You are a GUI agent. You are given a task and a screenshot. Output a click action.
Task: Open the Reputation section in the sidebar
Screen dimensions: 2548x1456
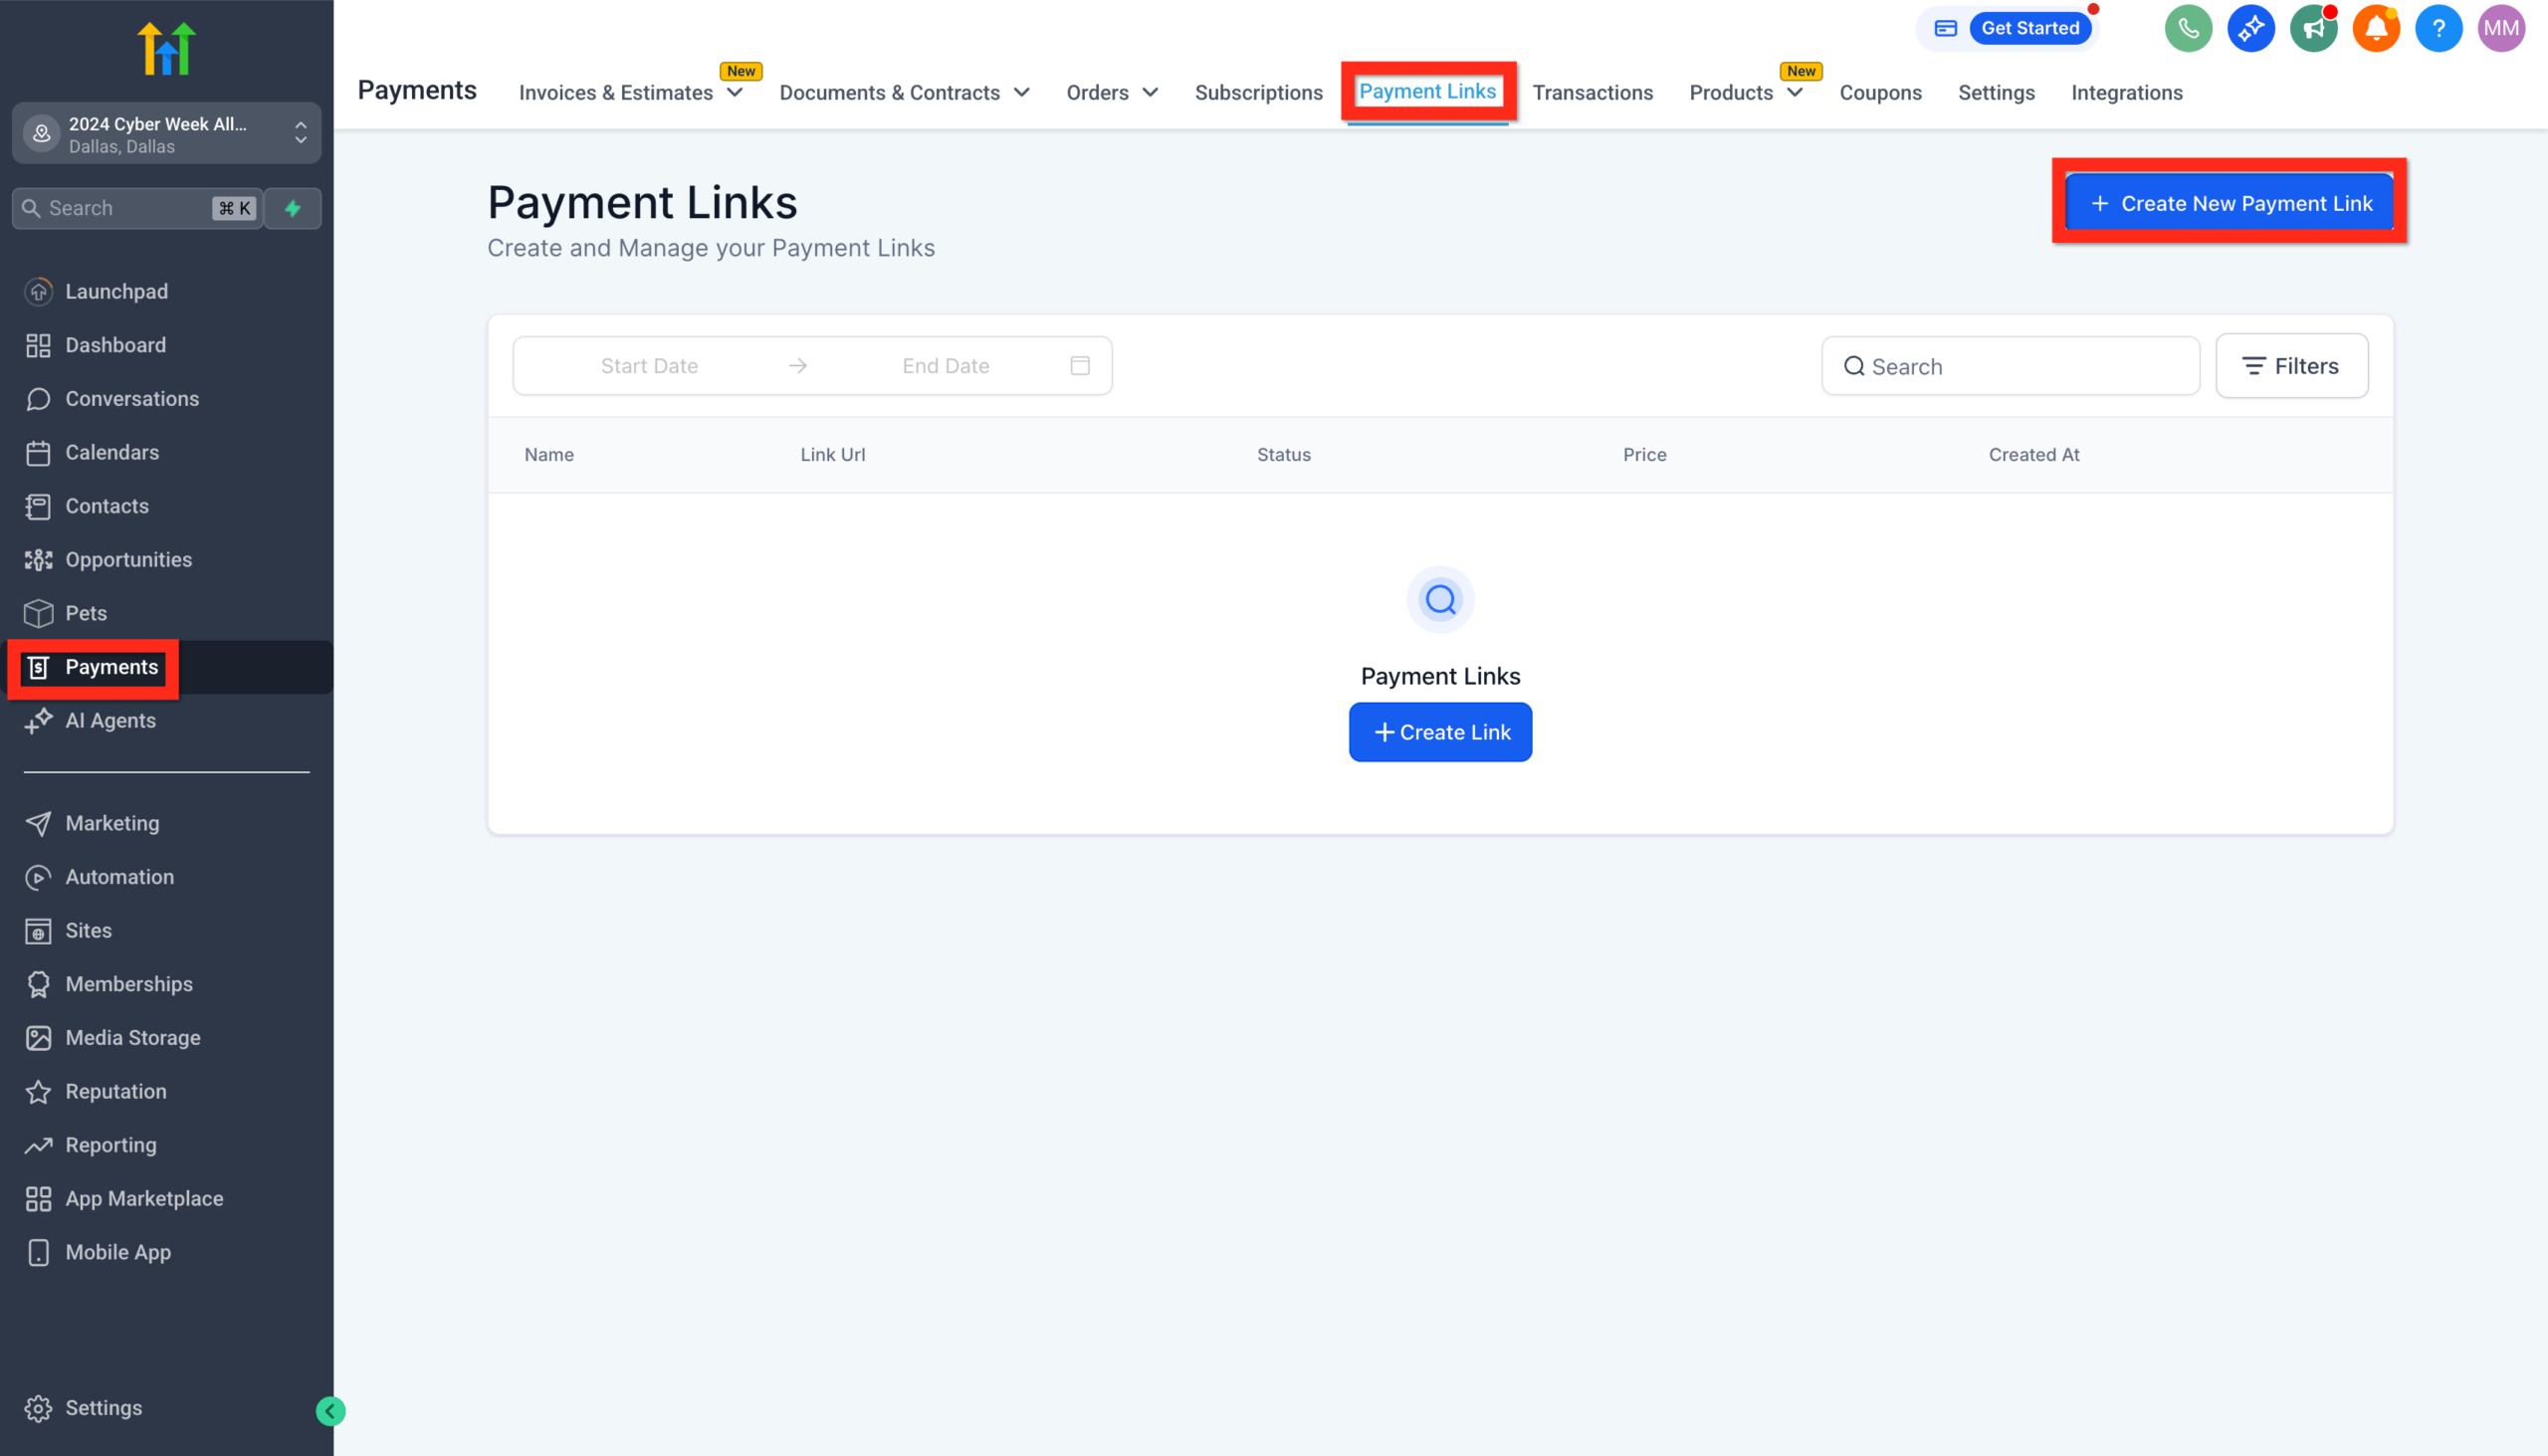point(115,1091)
